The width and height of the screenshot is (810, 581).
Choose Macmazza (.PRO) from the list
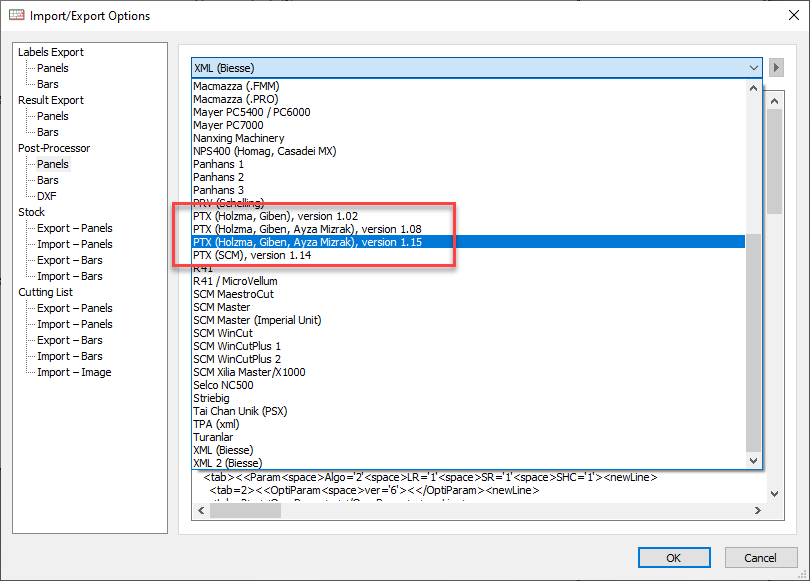469,99
